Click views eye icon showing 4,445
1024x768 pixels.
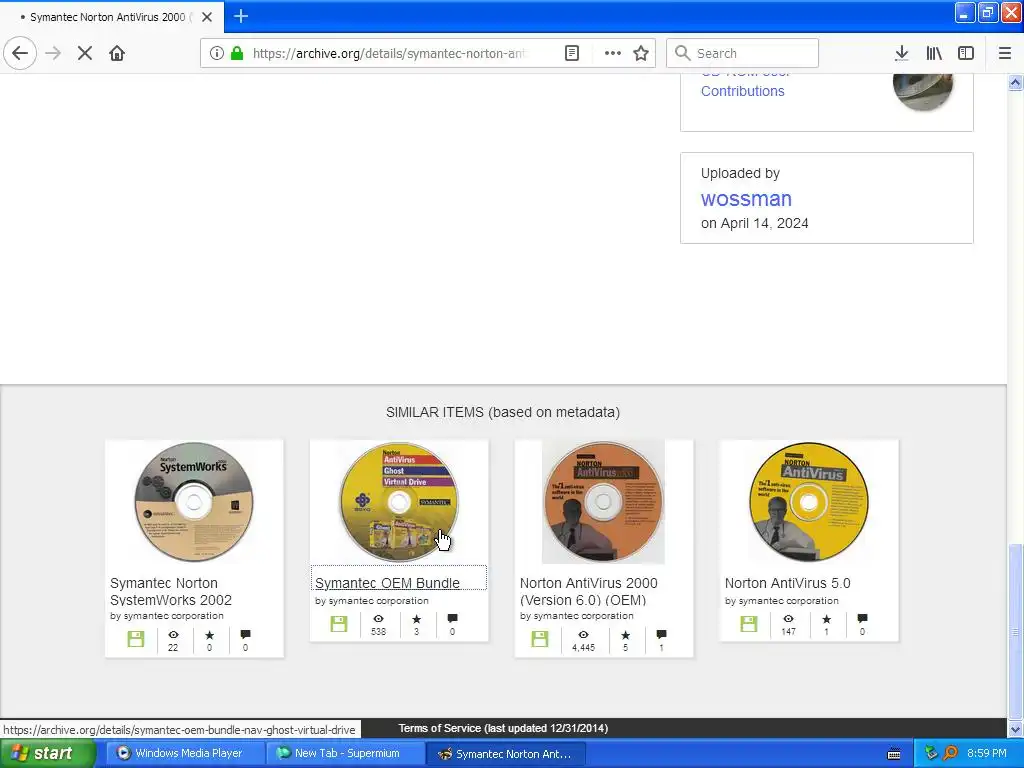[x=583, y=634]
